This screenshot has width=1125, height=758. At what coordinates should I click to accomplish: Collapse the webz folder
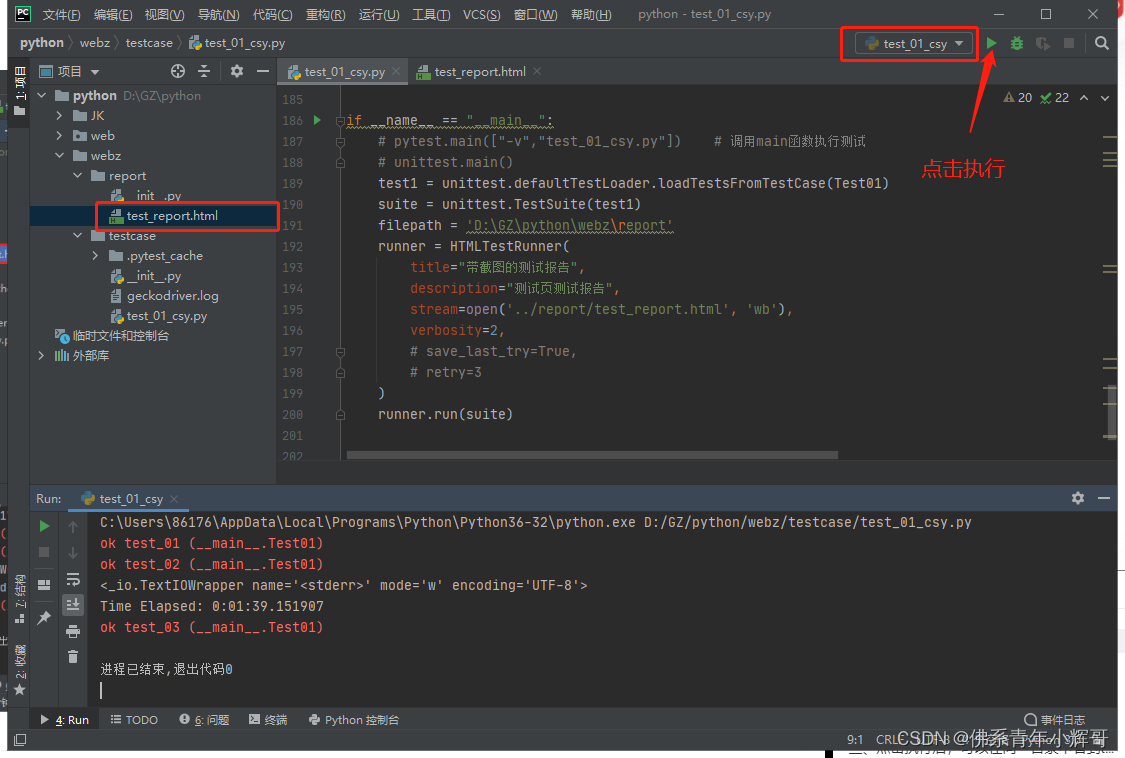[x=60, y=156]
